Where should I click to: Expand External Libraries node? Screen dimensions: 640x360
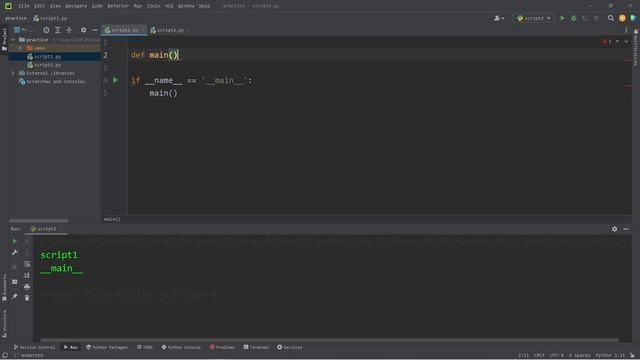click(x=13, y=73)
